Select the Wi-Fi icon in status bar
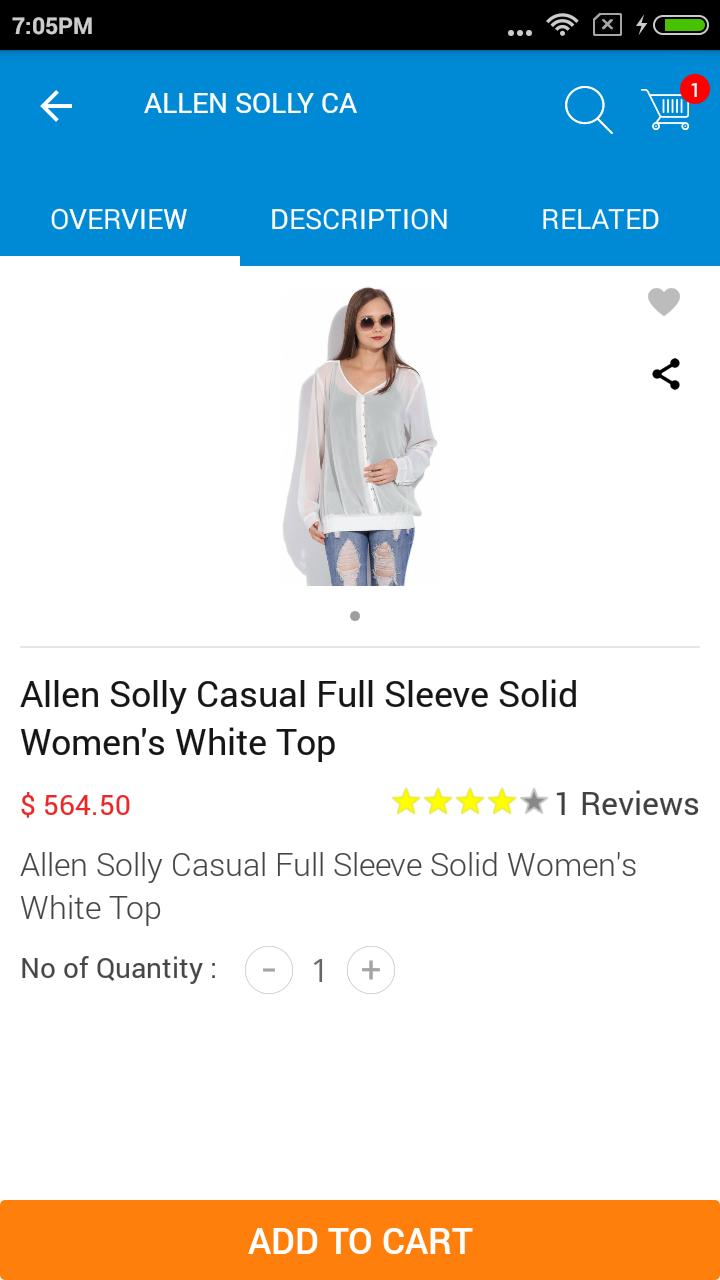The height and width of the screenshot is (1280, 720). [x=561, y=25]
